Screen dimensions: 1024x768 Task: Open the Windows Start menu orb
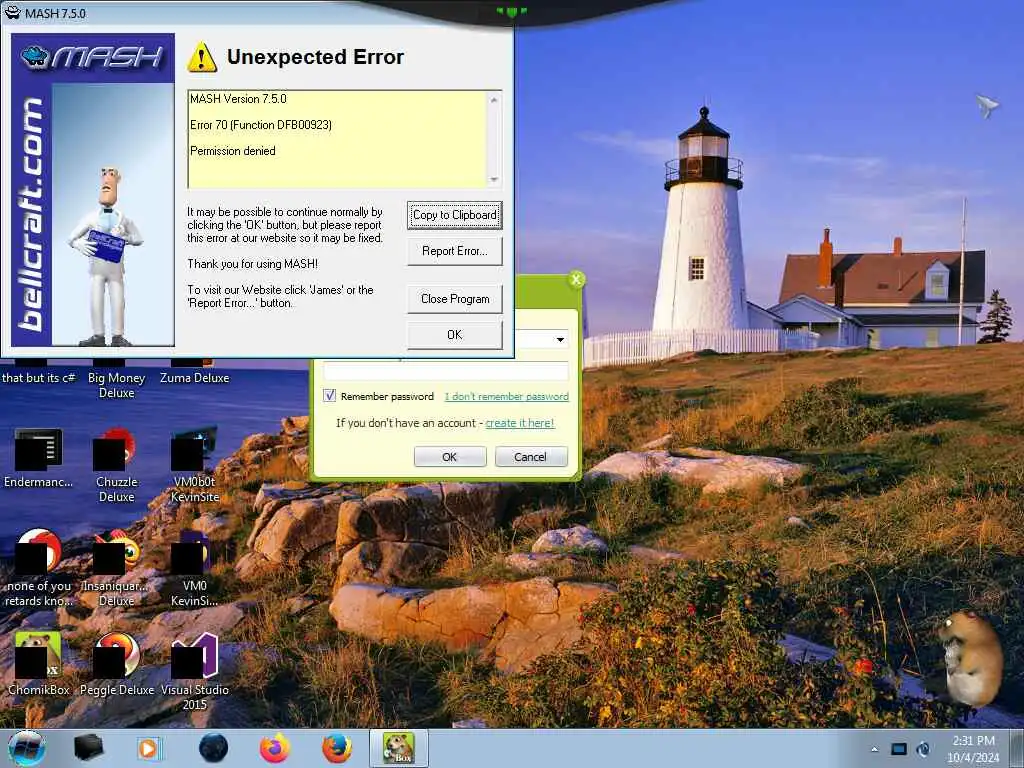click(x=27, y=748)
